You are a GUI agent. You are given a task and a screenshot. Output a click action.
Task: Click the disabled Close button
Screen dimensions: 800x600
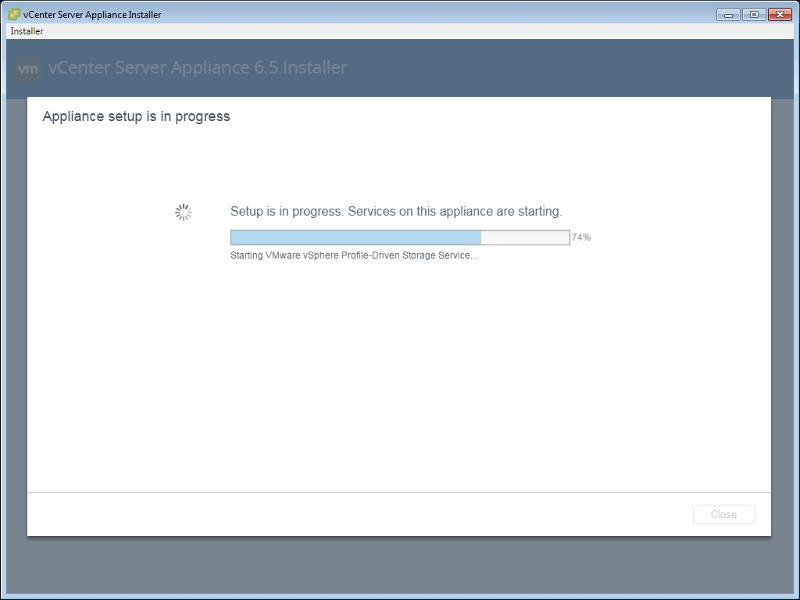tap(724, 514)
